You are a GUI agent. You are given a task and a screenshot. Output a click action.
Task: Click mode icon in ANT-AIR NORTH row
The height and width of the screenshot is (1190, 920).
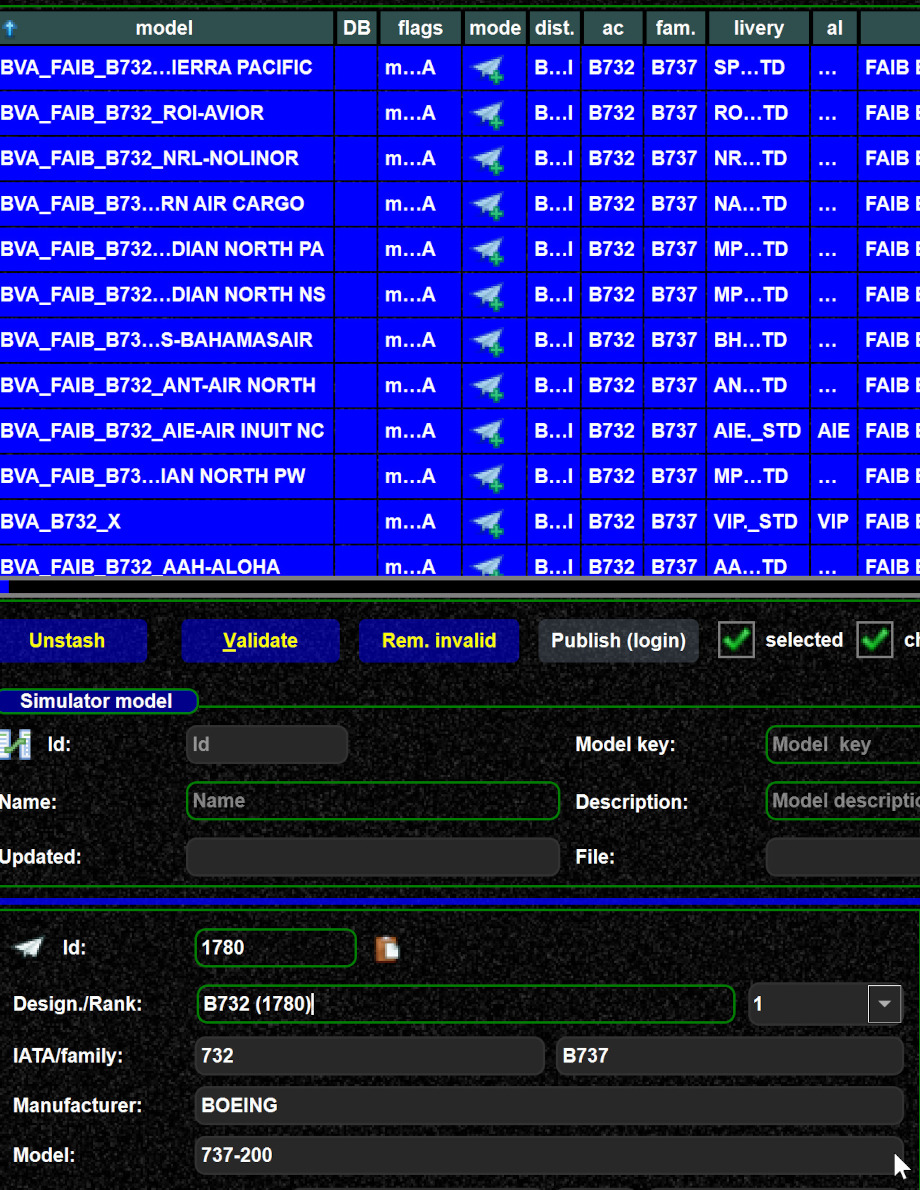[488, 389]
